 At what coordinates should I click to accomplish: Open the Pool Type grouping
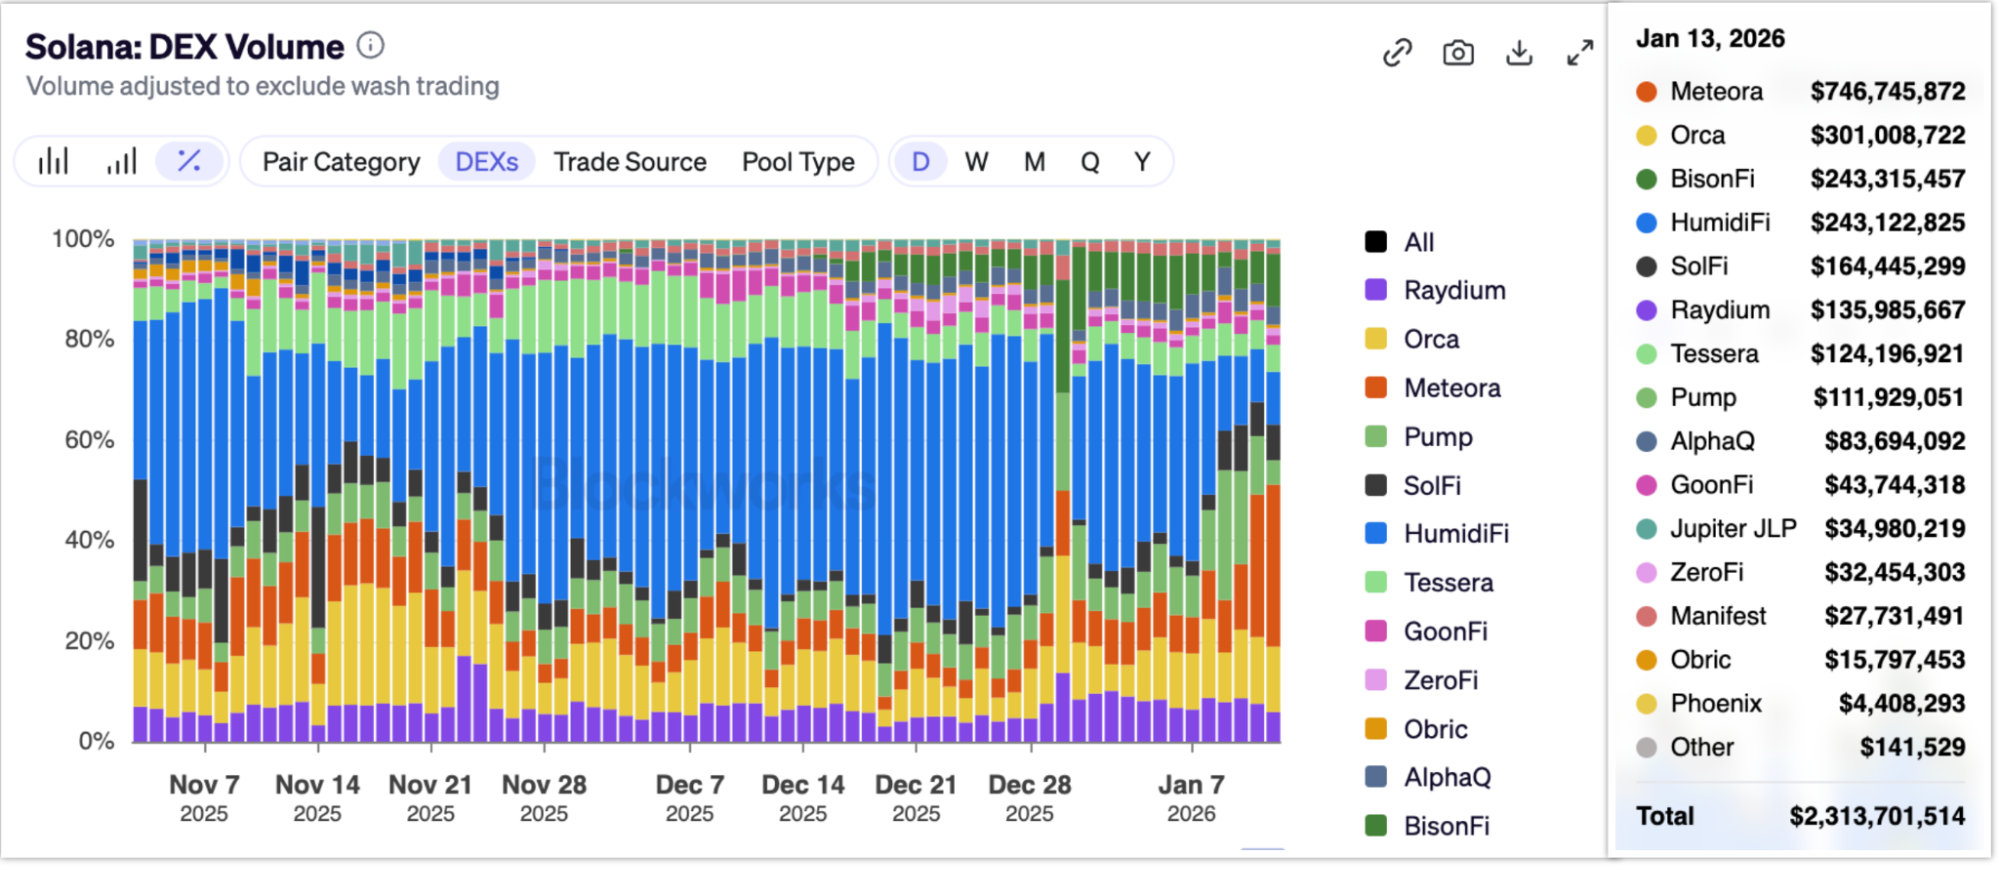click(x=798, y=162)
